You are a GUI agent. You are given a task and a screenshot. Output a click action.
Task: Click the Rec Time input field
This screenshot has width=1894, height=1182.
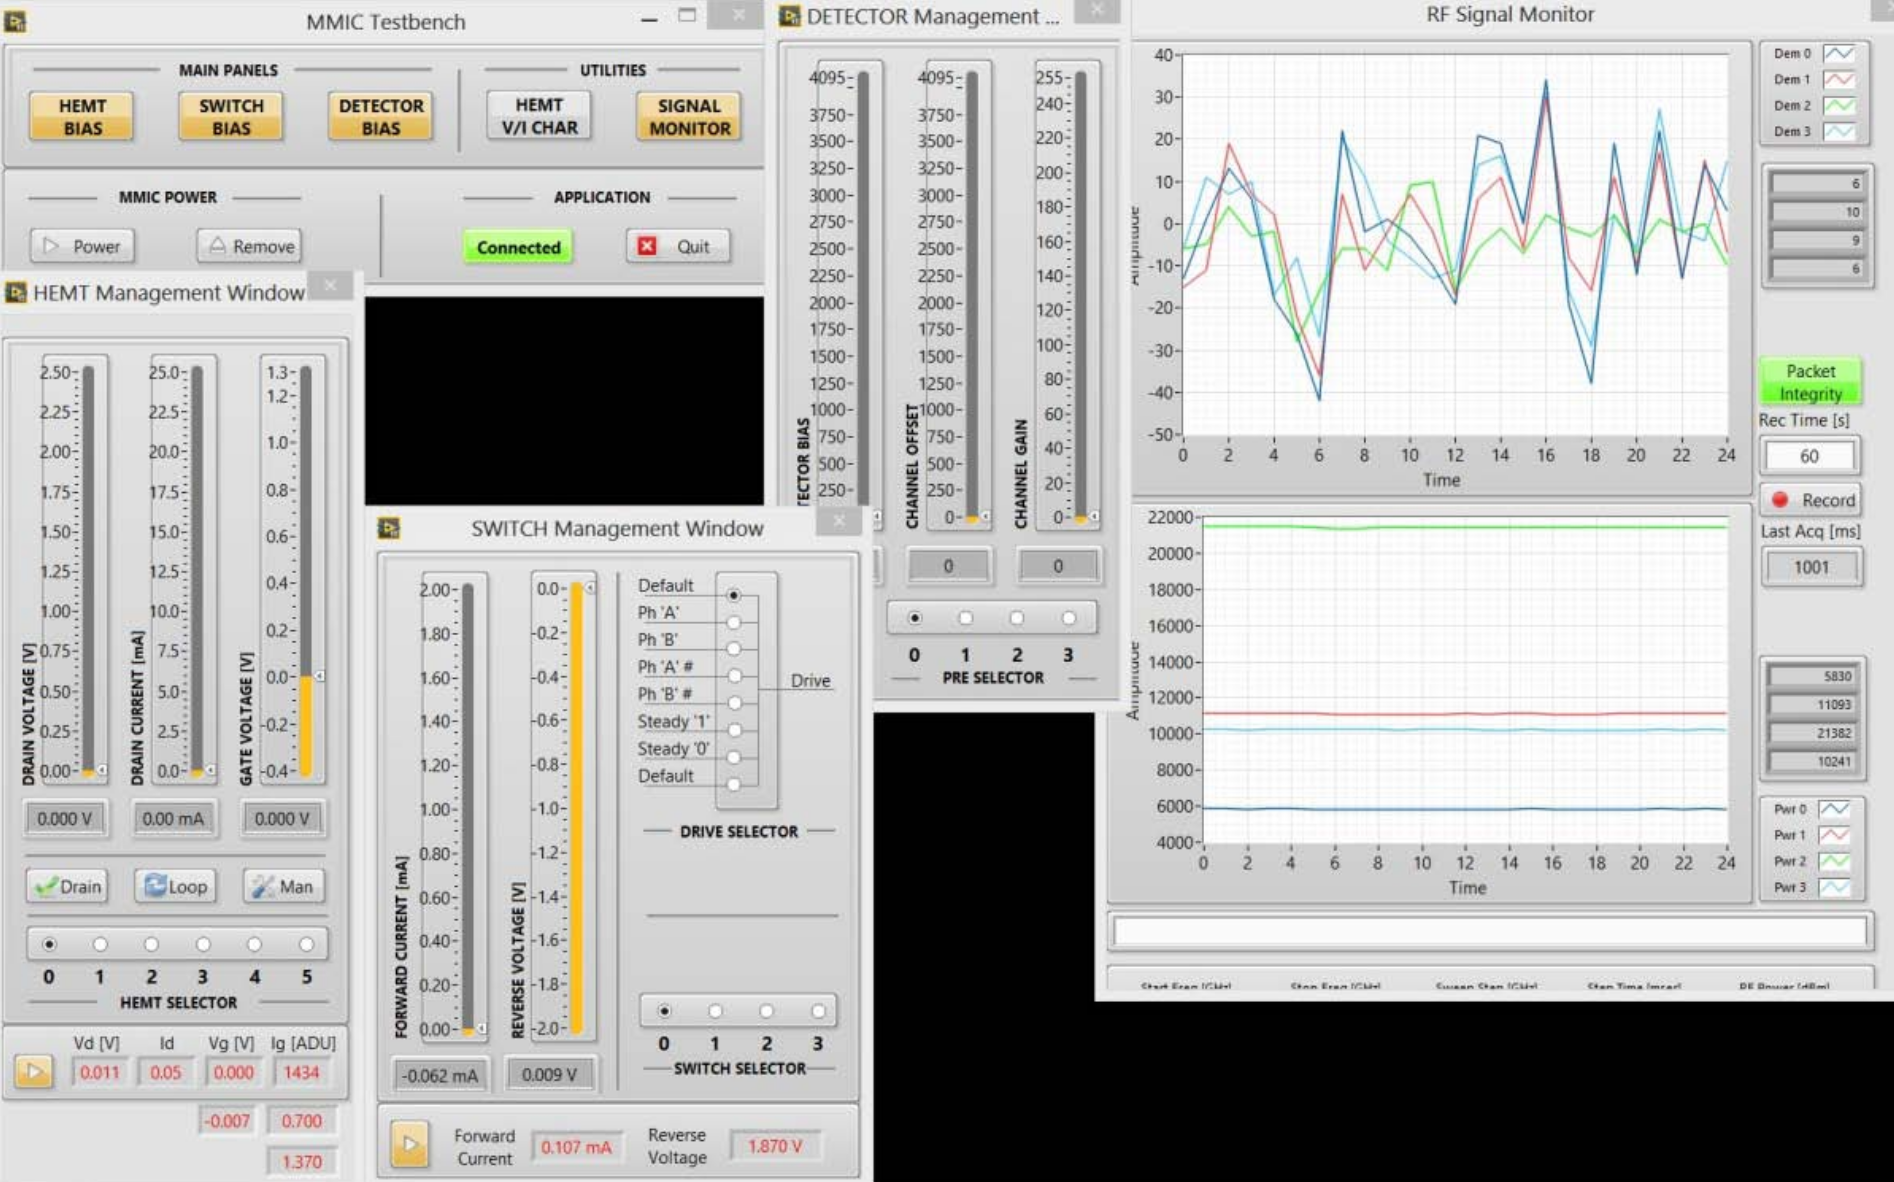tap(1810, 456)
